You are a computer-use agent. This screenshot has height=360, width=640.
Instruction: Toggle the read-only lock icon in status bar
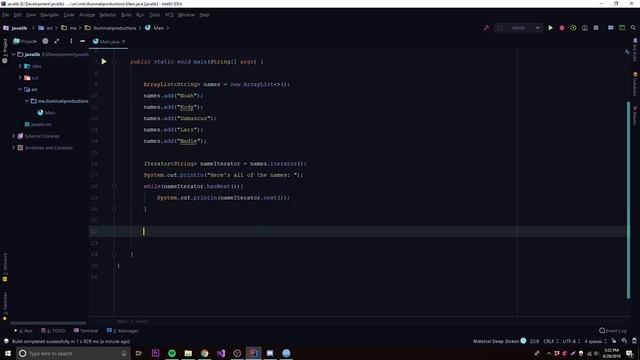(613, 341)
